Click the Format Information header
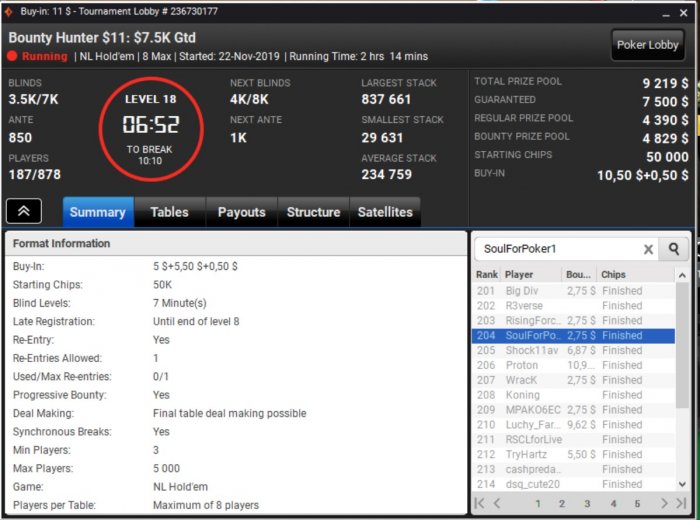700x520 pixels. point(62,243)
